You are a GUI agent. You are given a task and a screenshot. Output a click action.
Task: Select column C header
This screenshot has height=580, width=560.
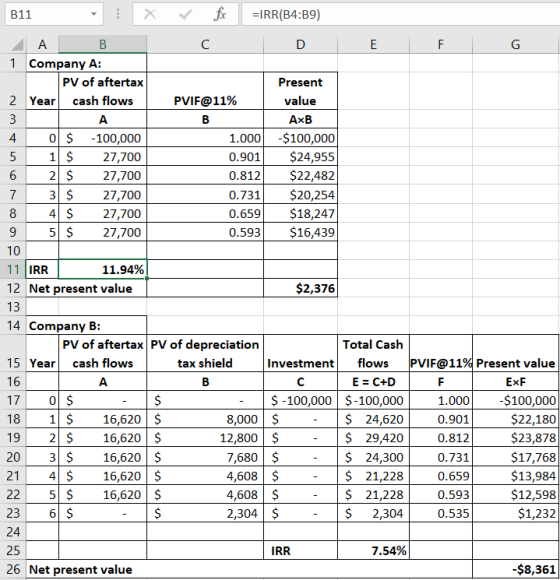[x=205, y=45]
